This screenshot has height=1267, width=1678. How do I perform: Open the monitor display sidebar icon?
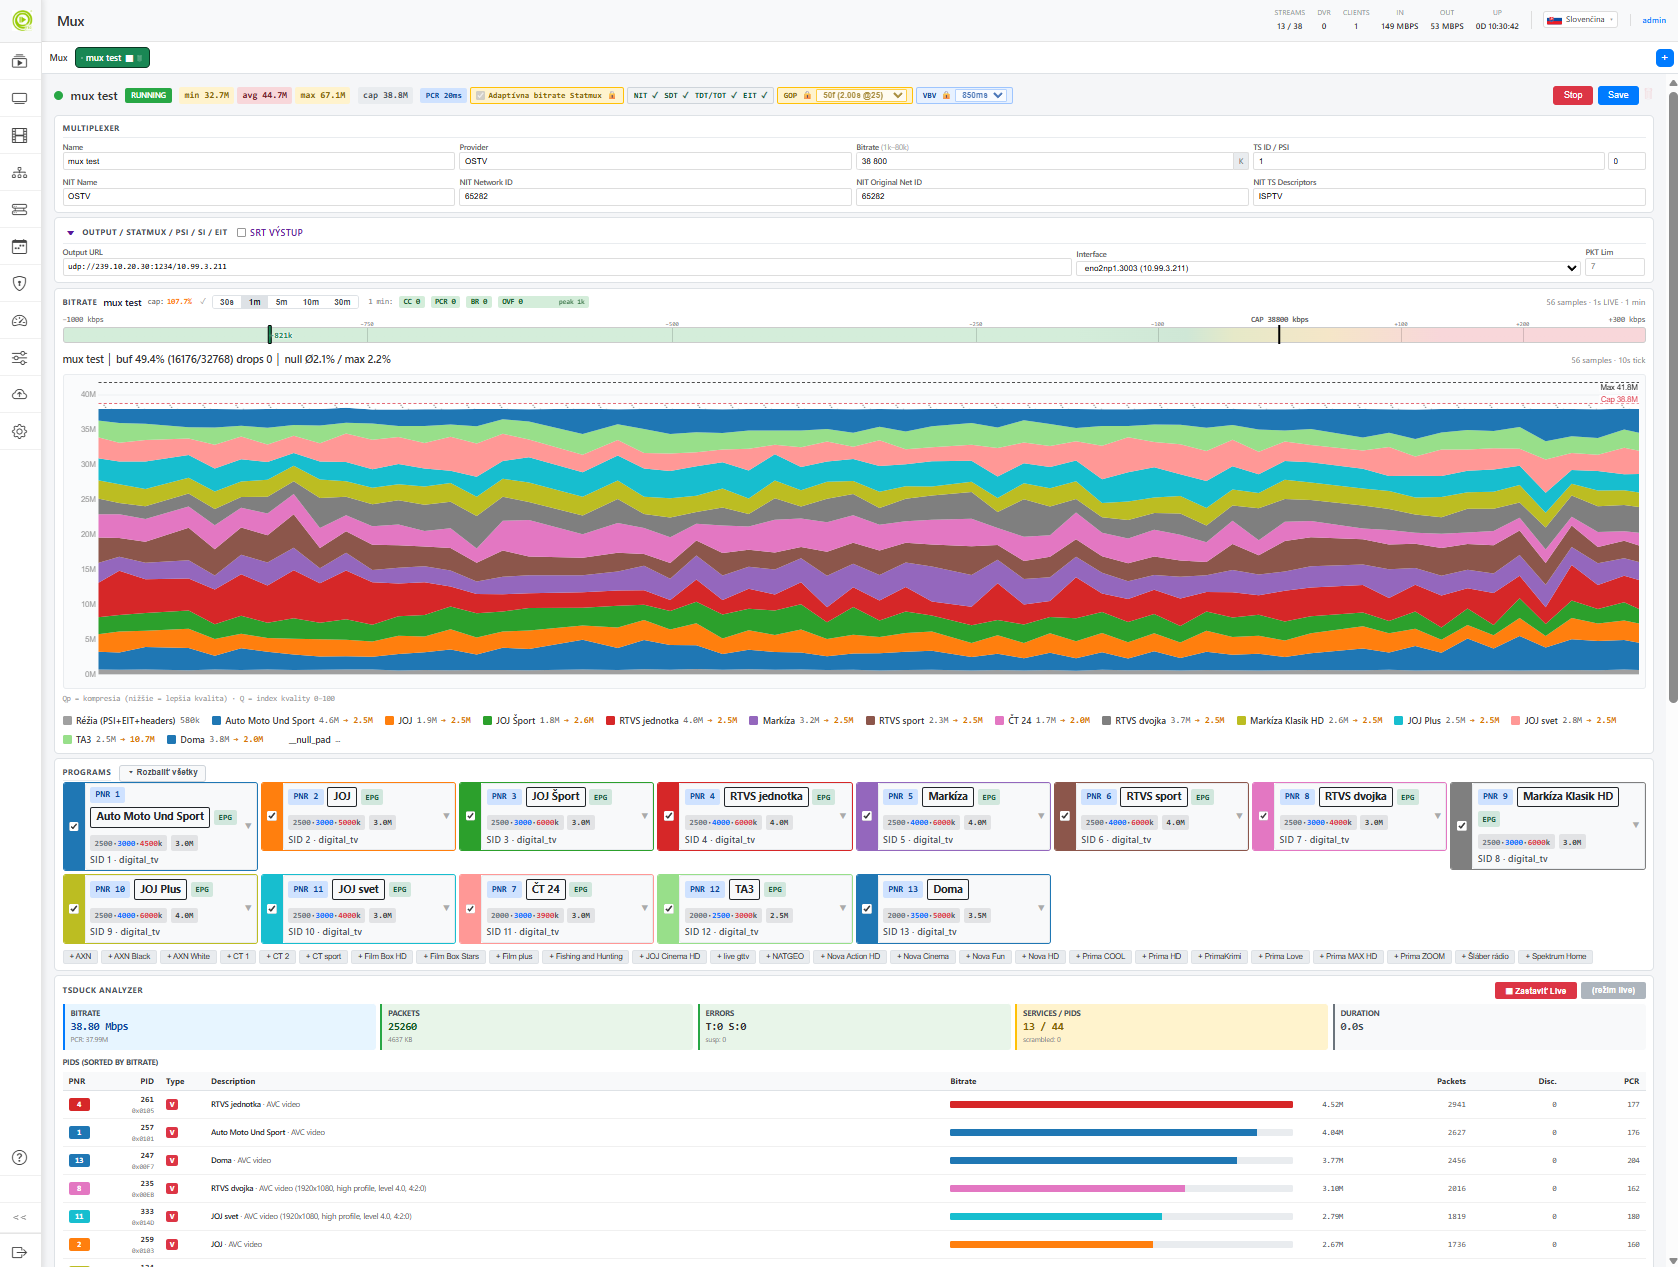[19, 99]
